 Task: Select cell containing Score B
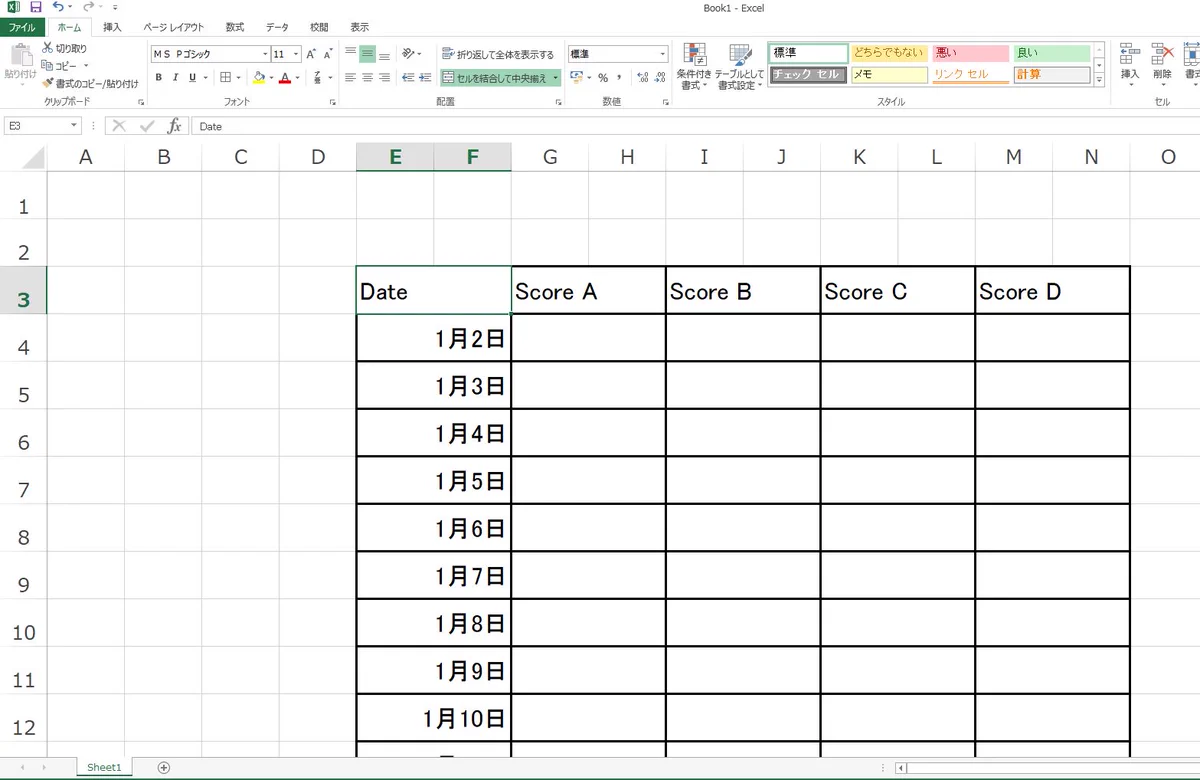743,291
